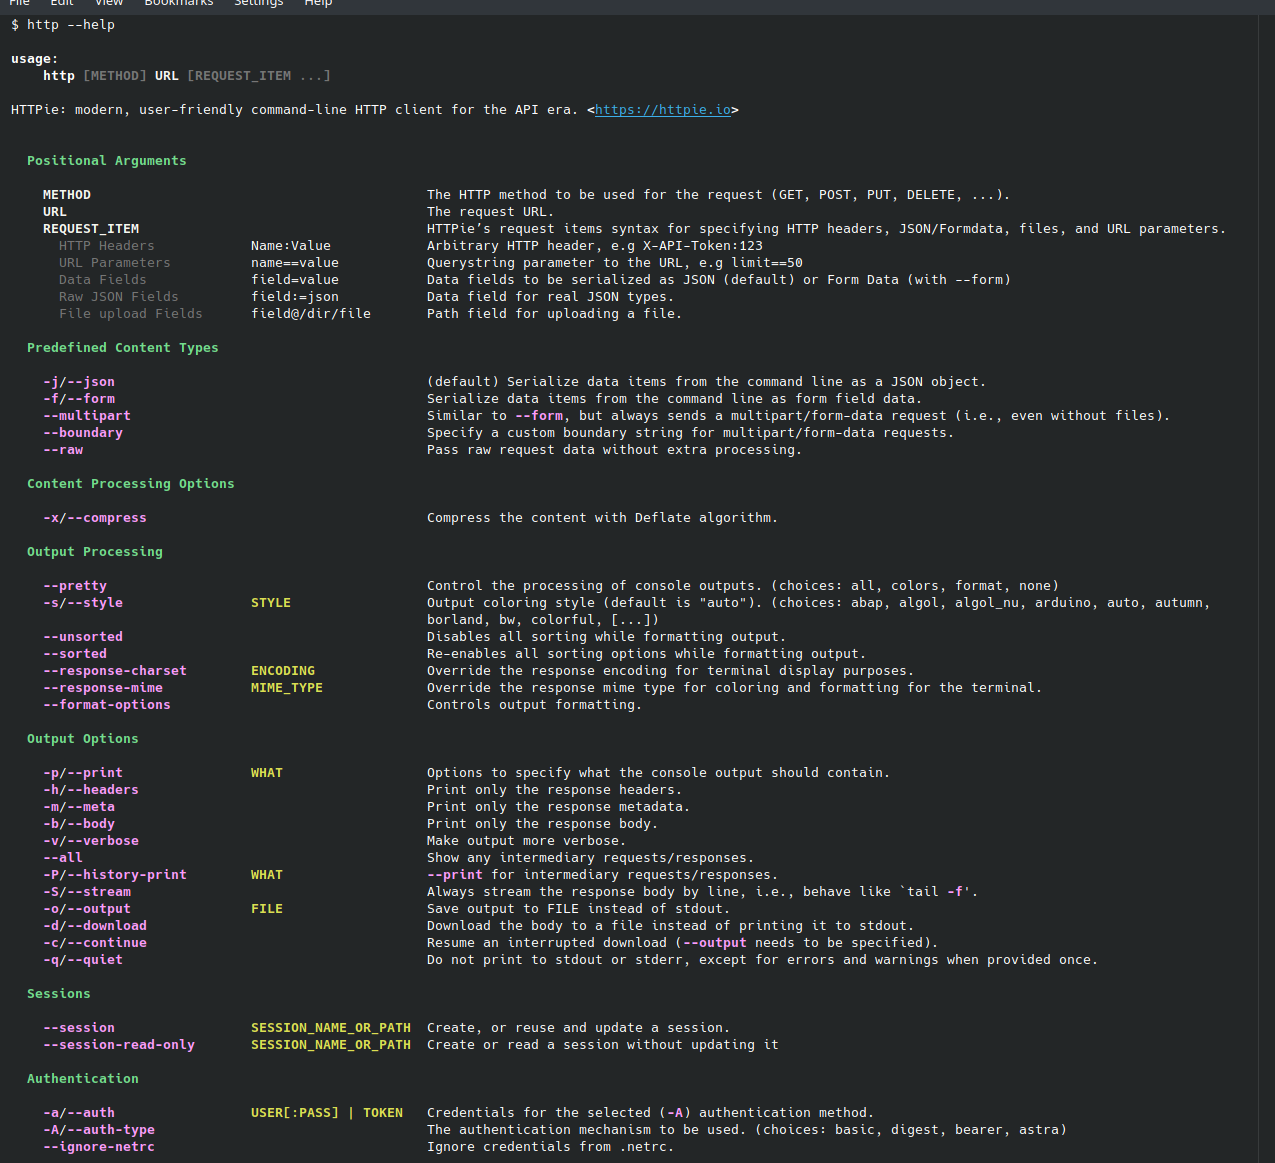Click the '-P/--history-print' option
Image resolution: width=1275 pixels, height=1163 pixels.
pos(115,875)
